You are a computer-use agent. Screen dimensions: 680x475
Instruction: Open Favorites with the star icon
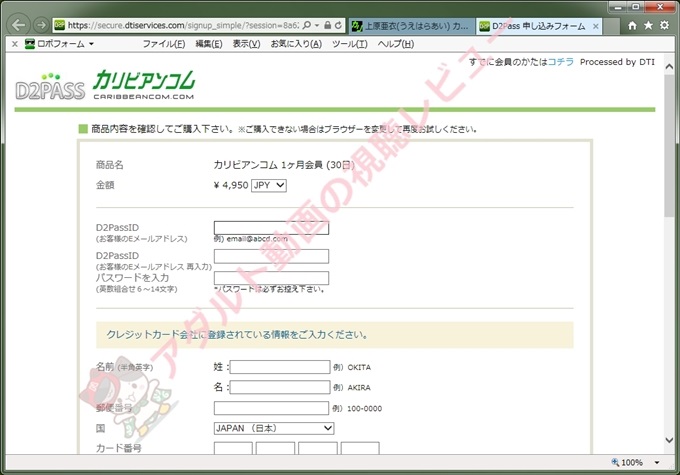(648, 26)
